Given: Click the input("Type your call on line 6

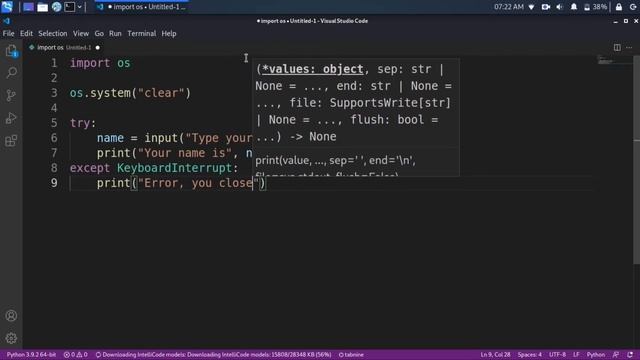Looking at the screenshot, I should click(198, 138).
